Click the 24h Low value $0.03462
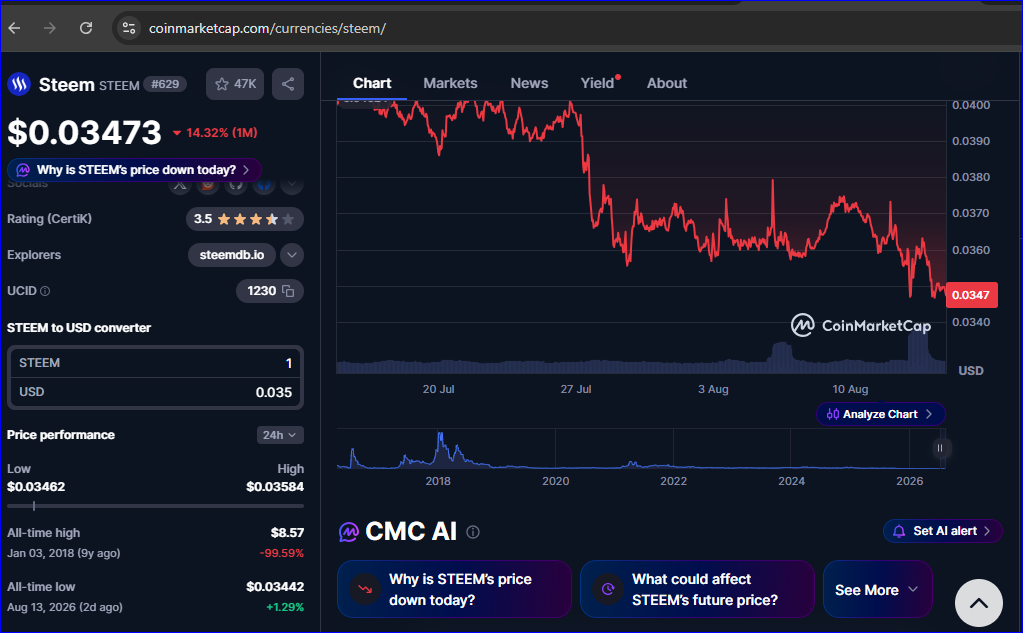 point(36,487)
